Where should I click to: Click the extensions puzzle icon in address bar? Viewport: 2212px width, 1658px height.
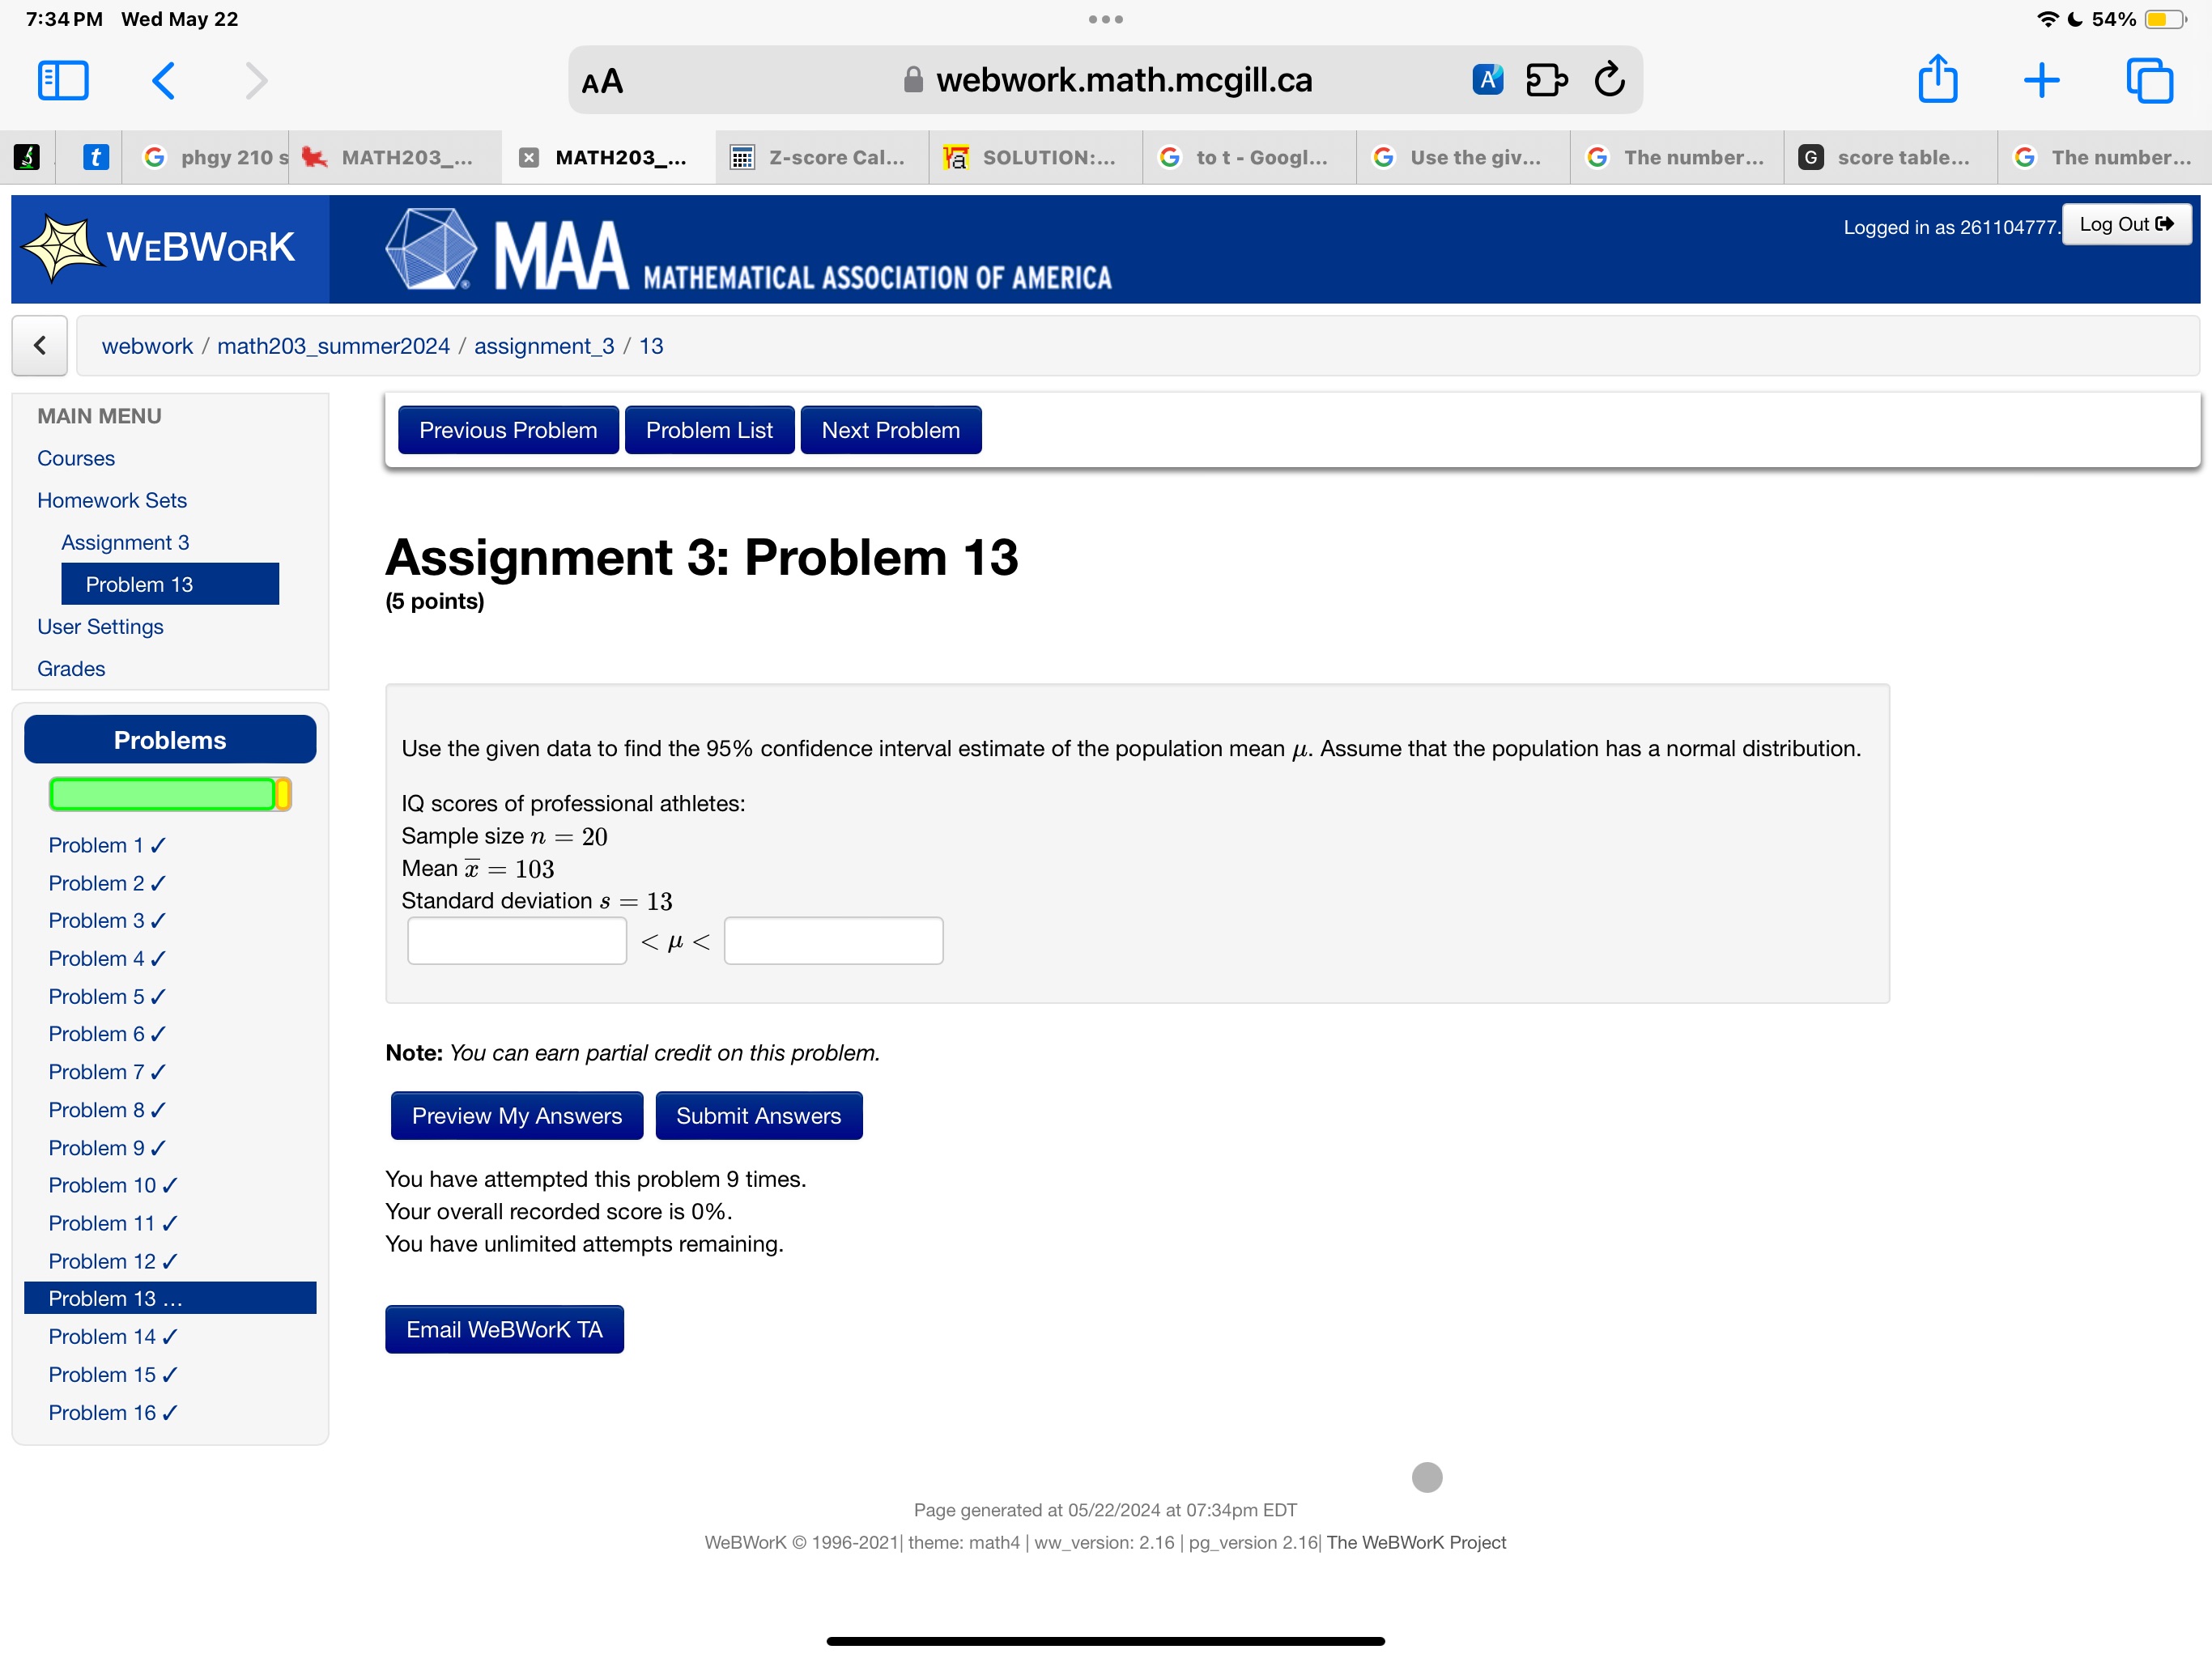click(1546, 79)
